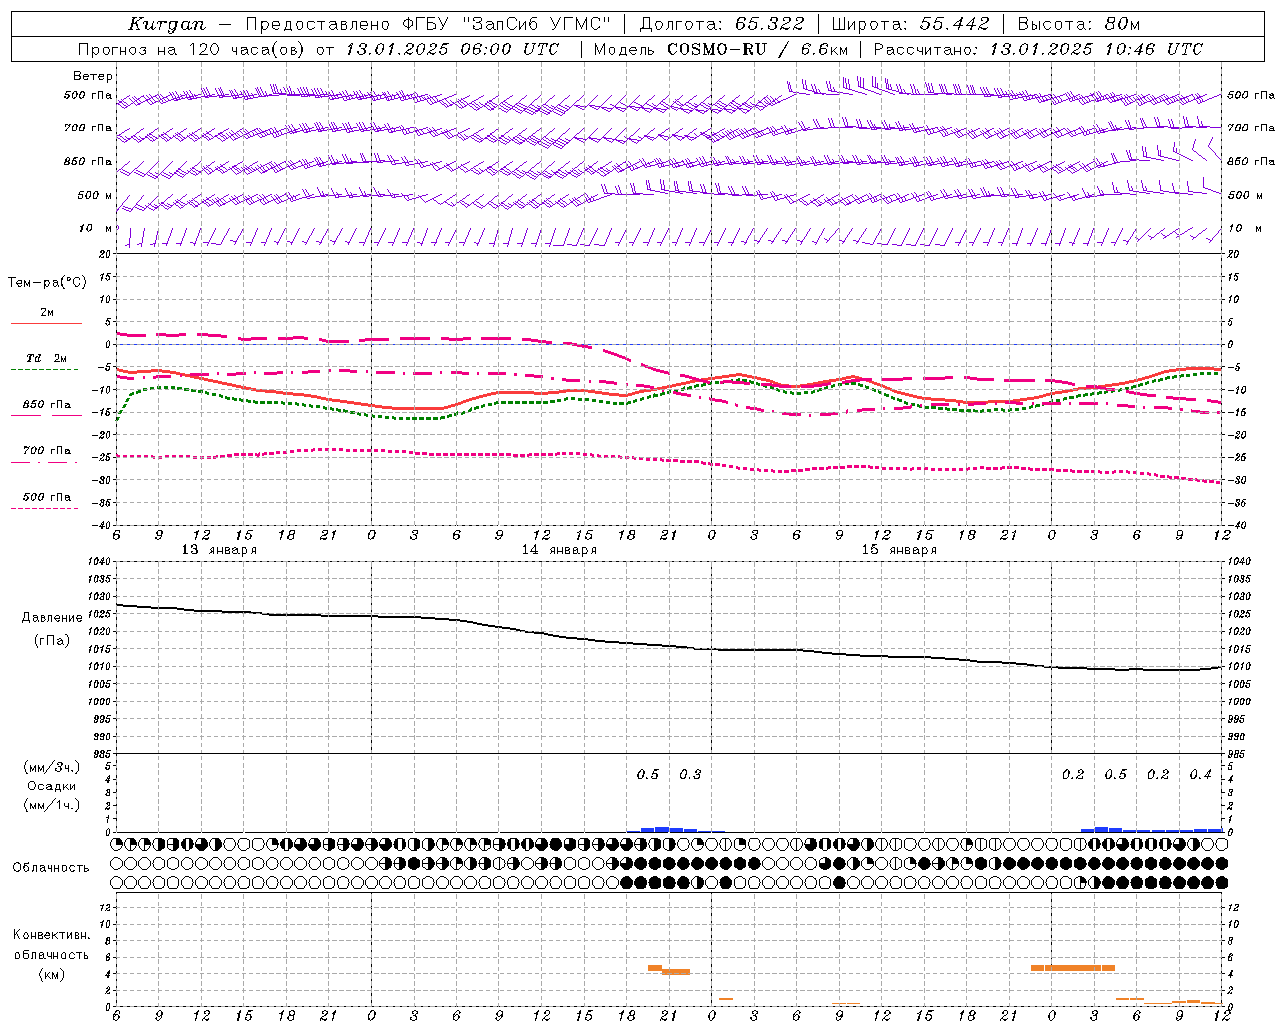1280x1024 pixels.
Task: Click the '14 января' date label
Action: (559, 550)
